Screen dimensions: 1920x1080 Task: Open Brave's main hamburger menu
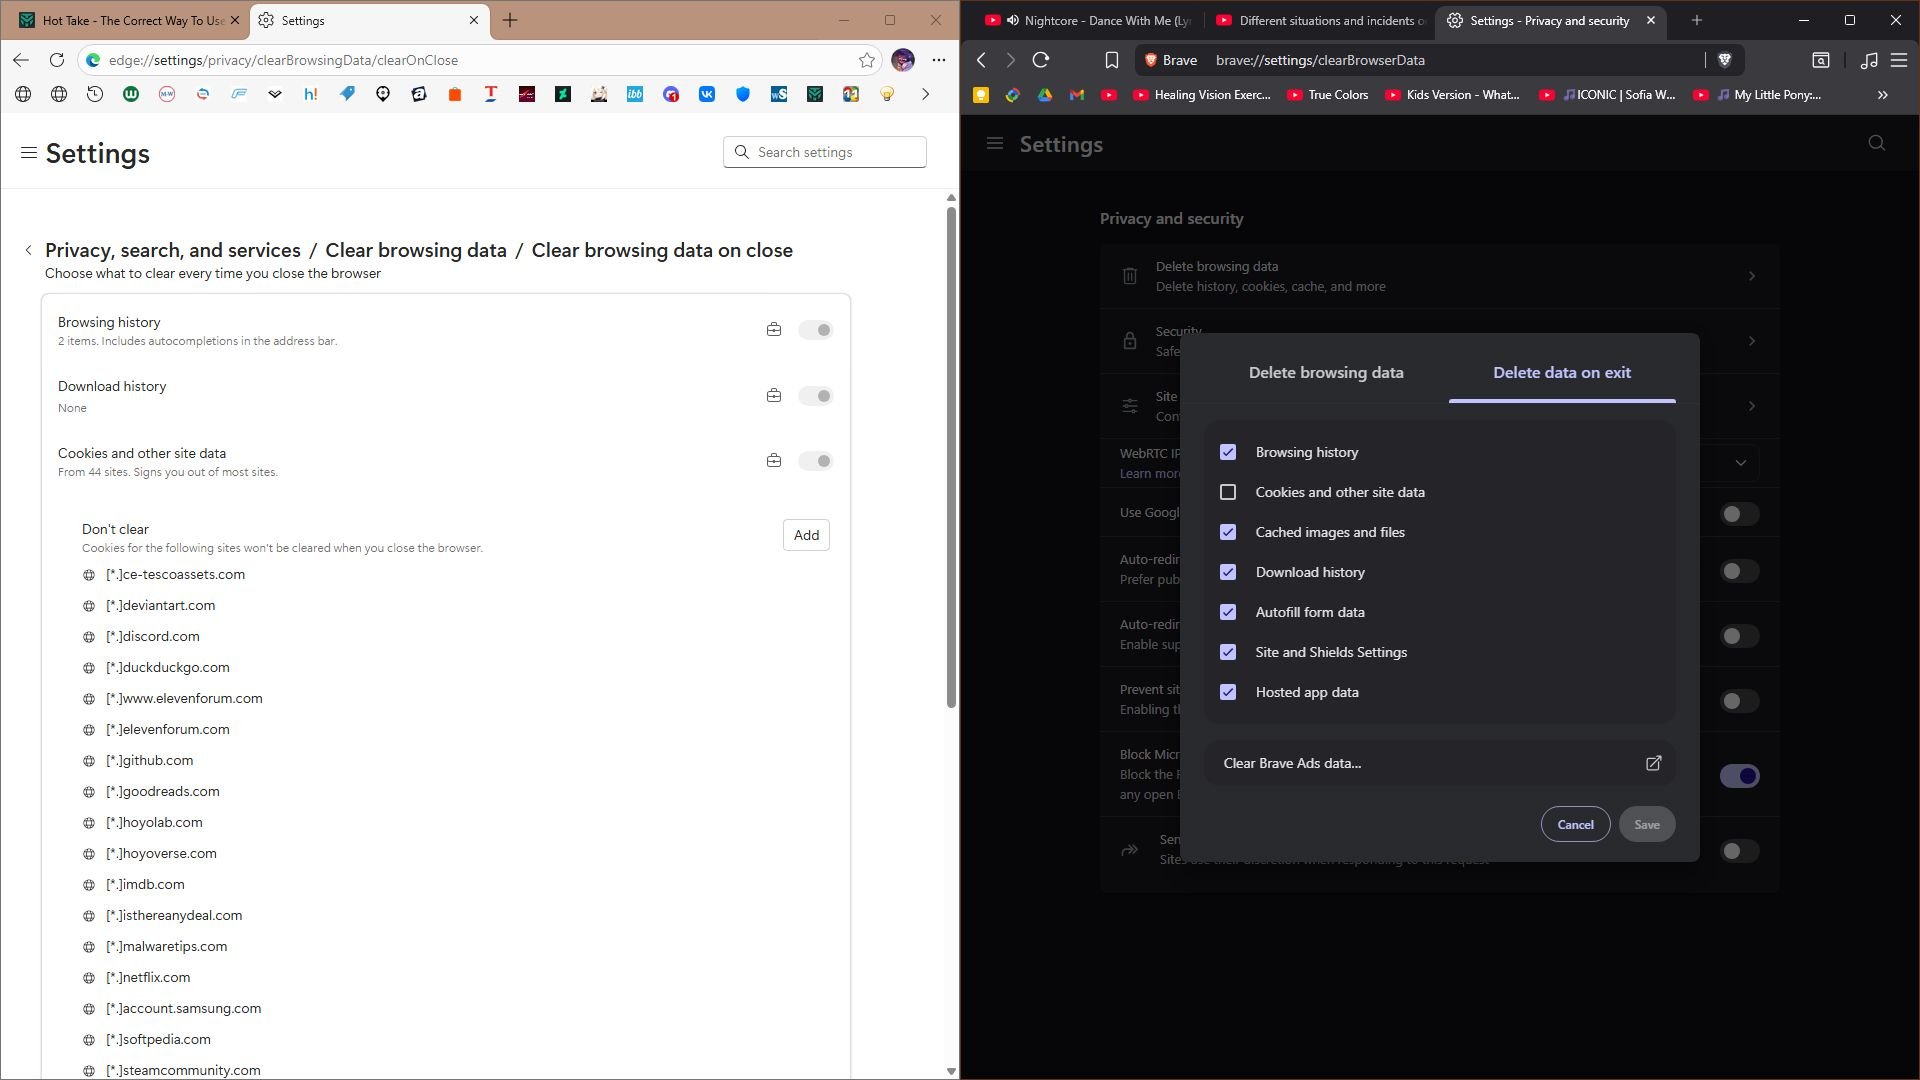click(1899, 60)
